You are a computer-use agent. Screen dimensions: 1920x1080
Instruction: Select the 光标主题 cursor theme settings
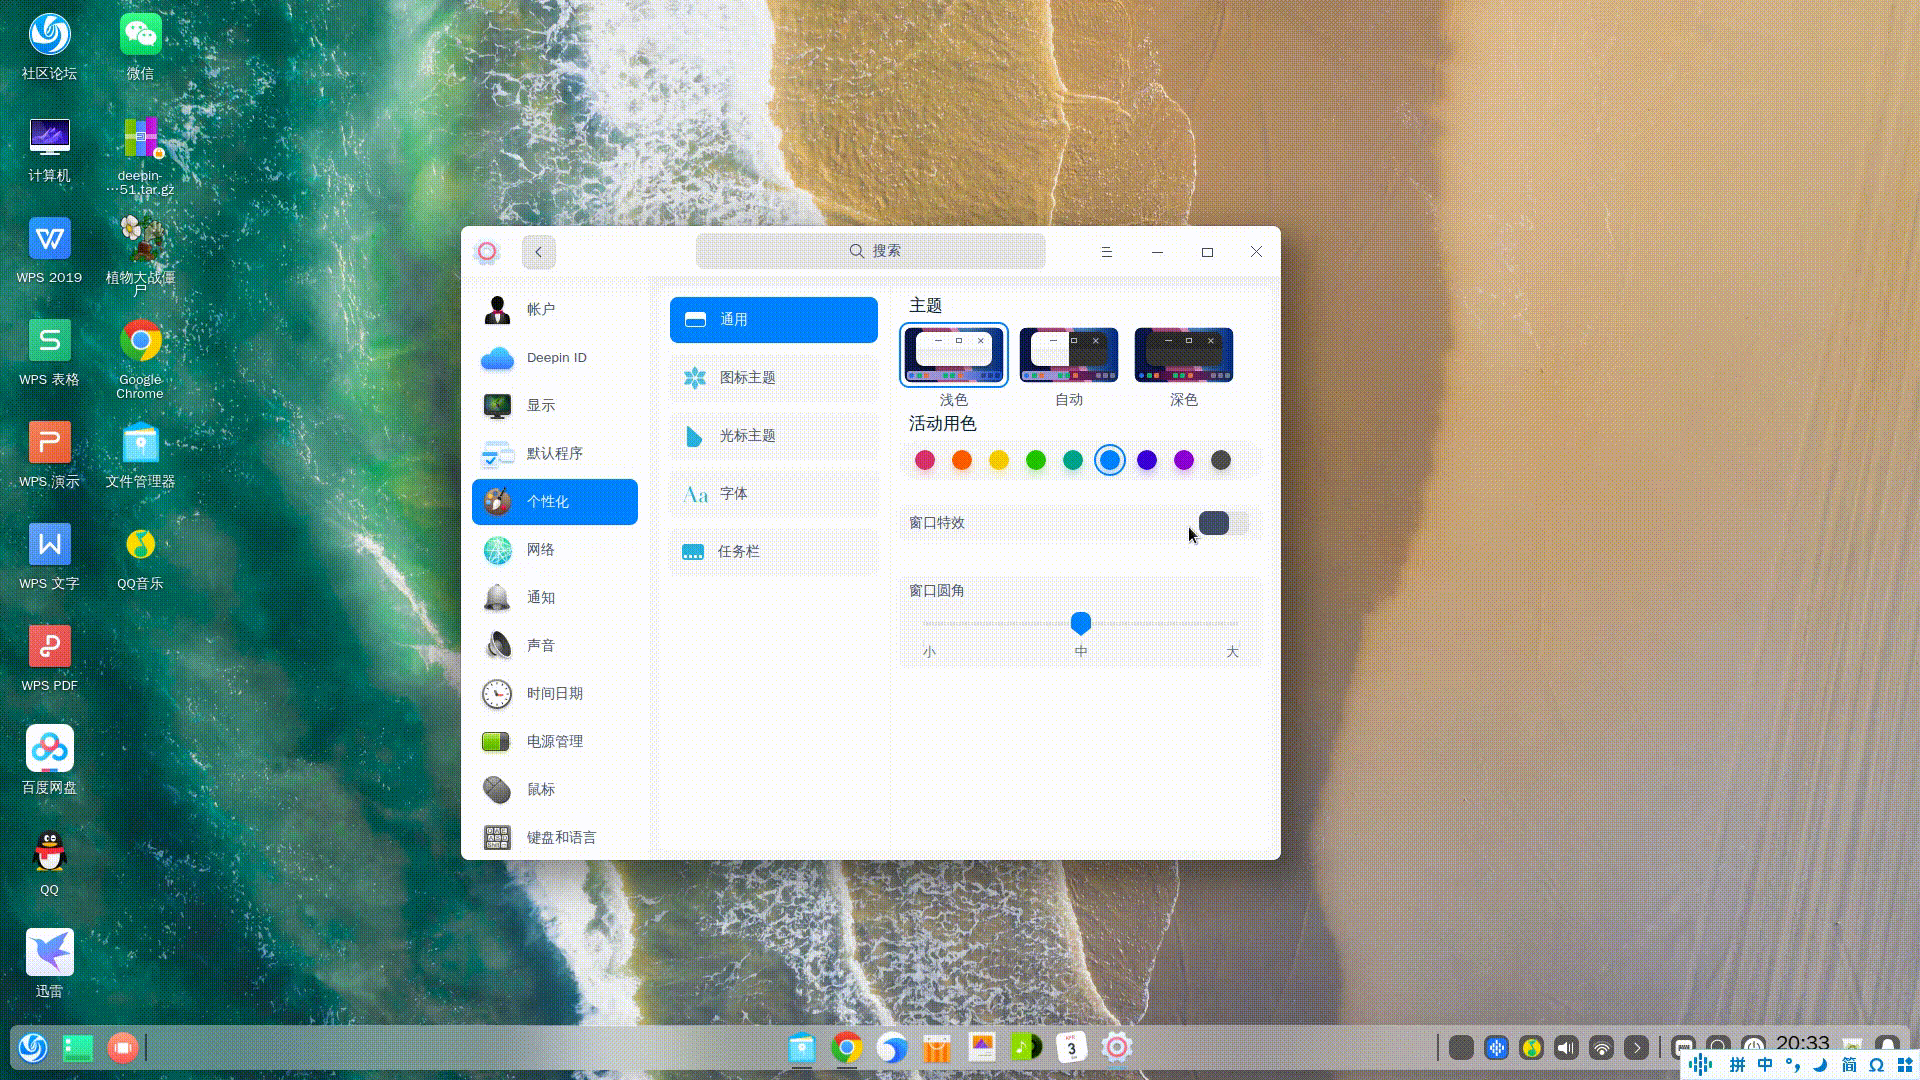click(x=773, y=436)
